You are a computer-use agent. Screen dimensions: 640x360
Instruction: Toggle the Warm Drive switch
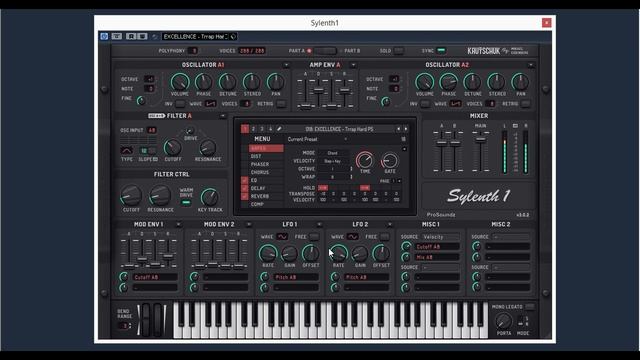click(186, 202)
